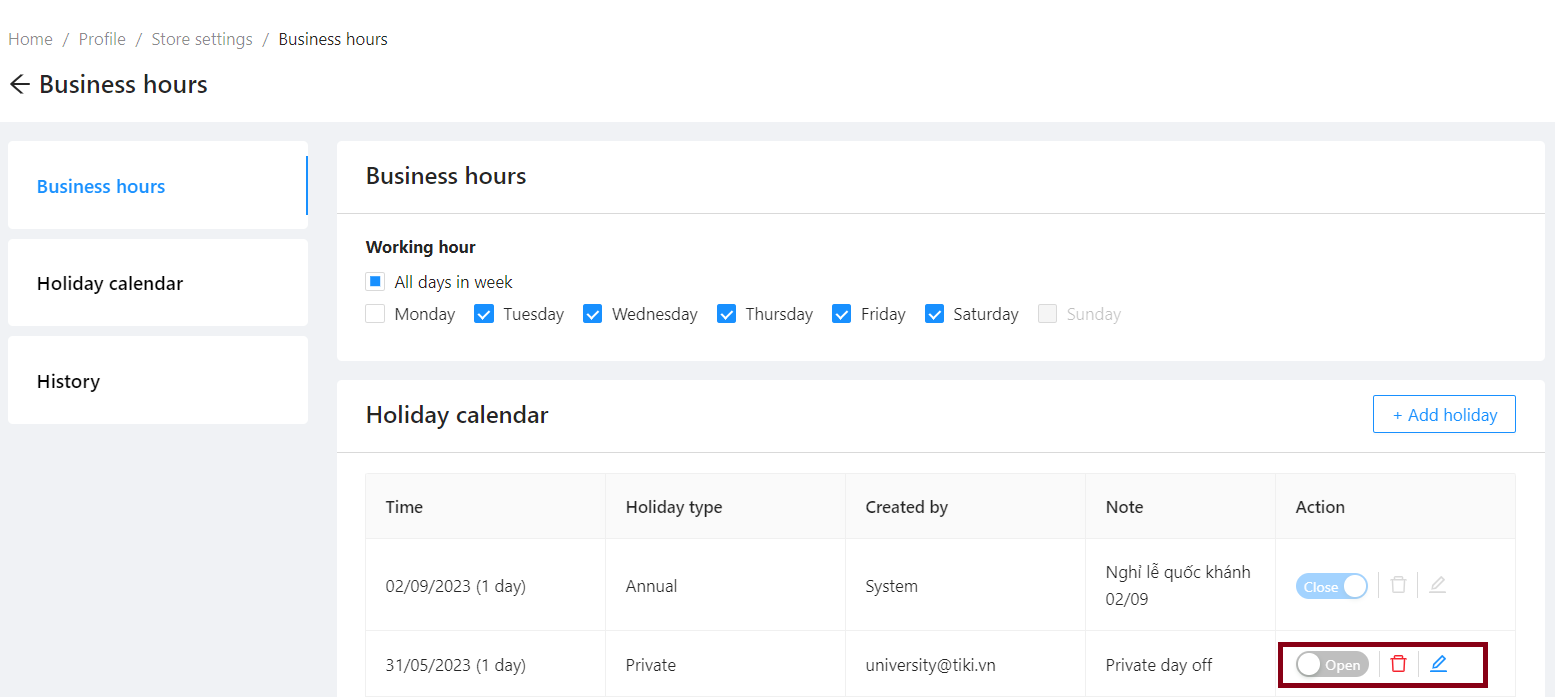Click pencil icon for the Annual holiday
The image size is (1555, 697).
1437,585
